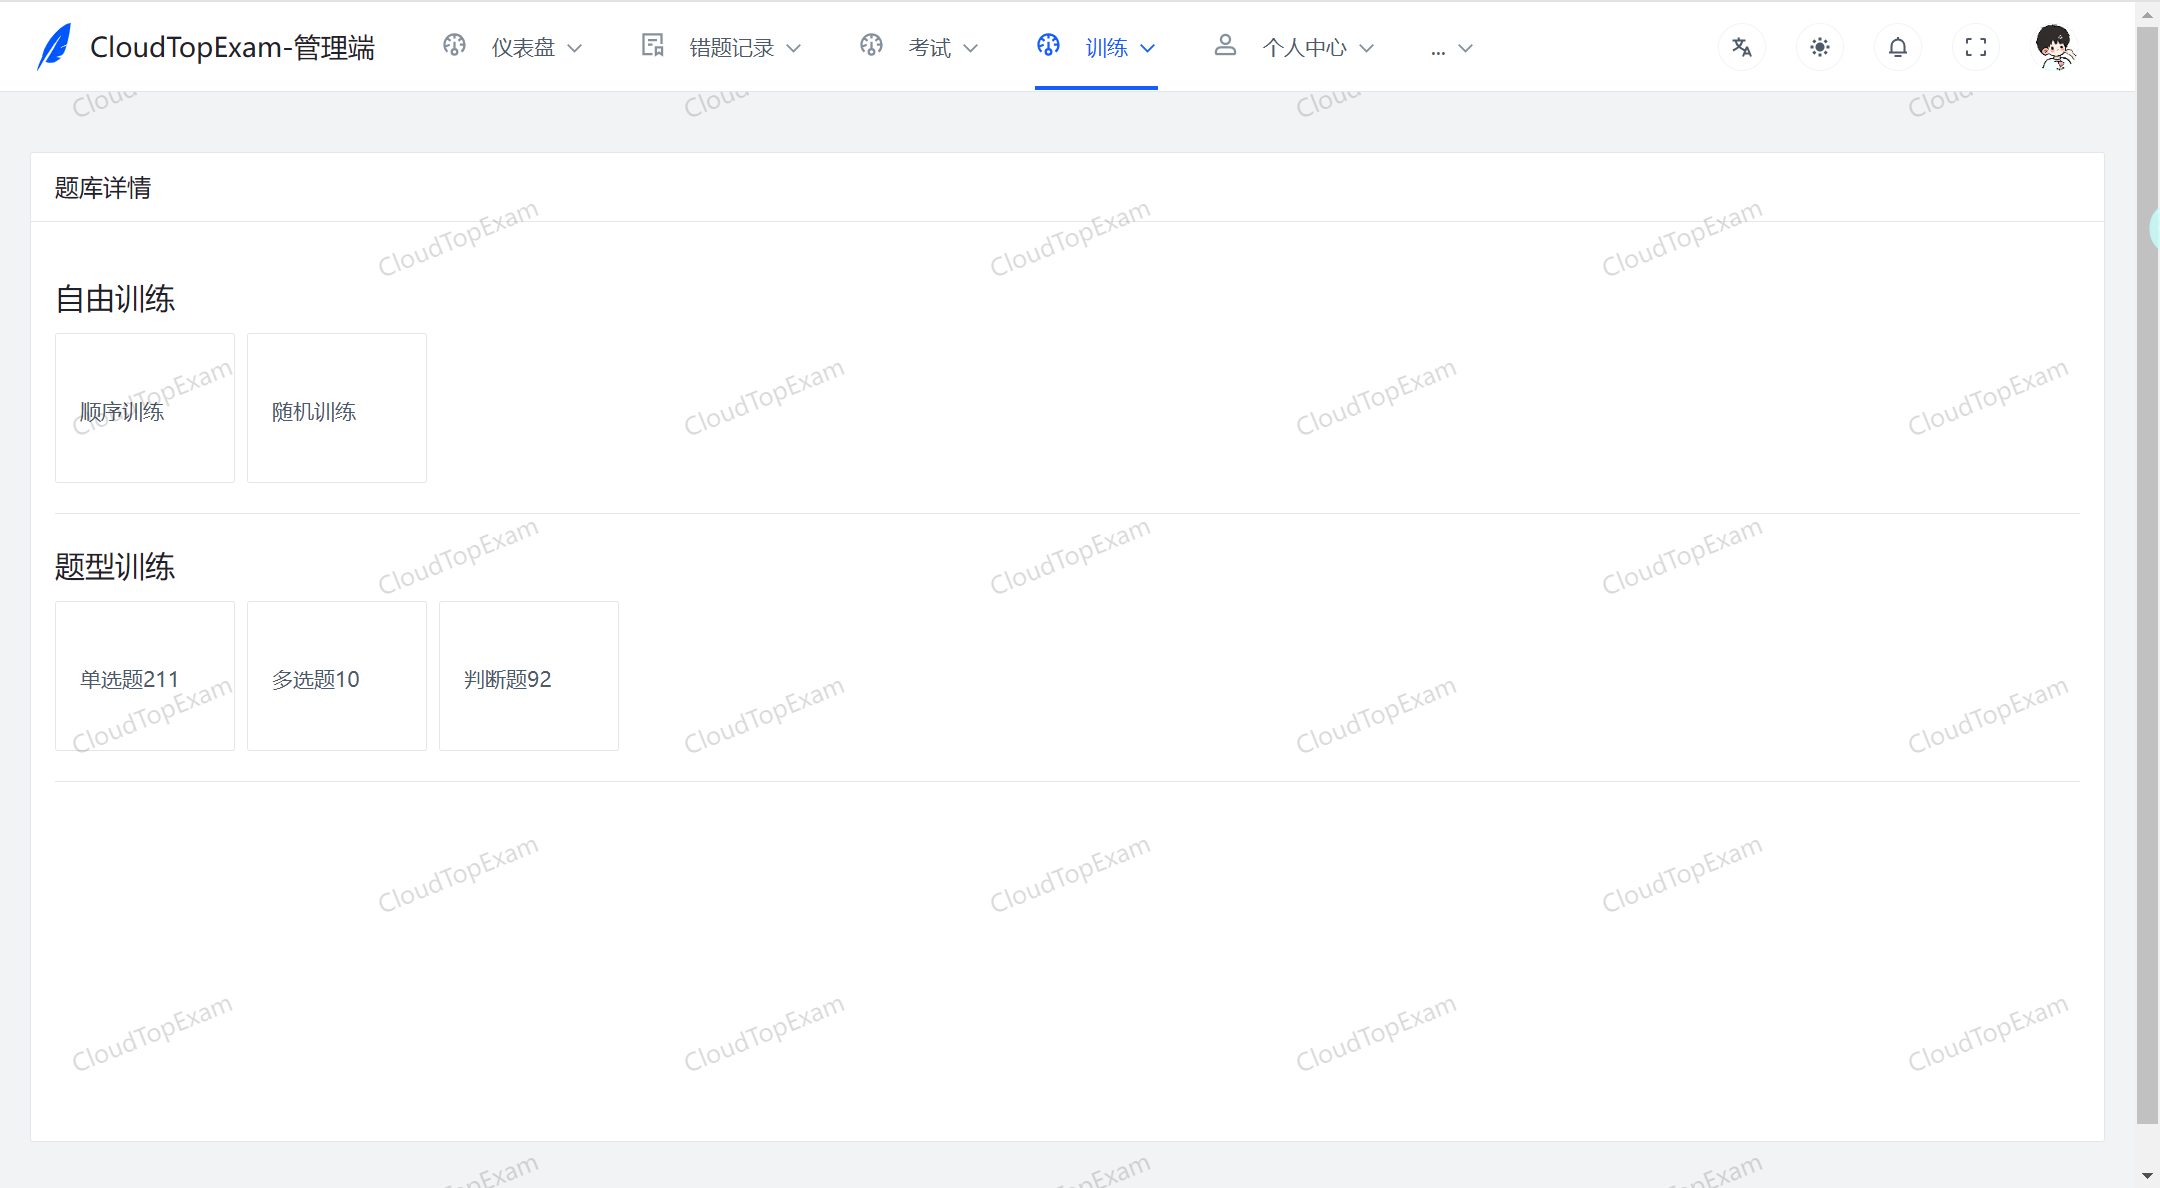Toggle the light/dark theme sun button
2160x1188 pixels.
point(1819,47)
